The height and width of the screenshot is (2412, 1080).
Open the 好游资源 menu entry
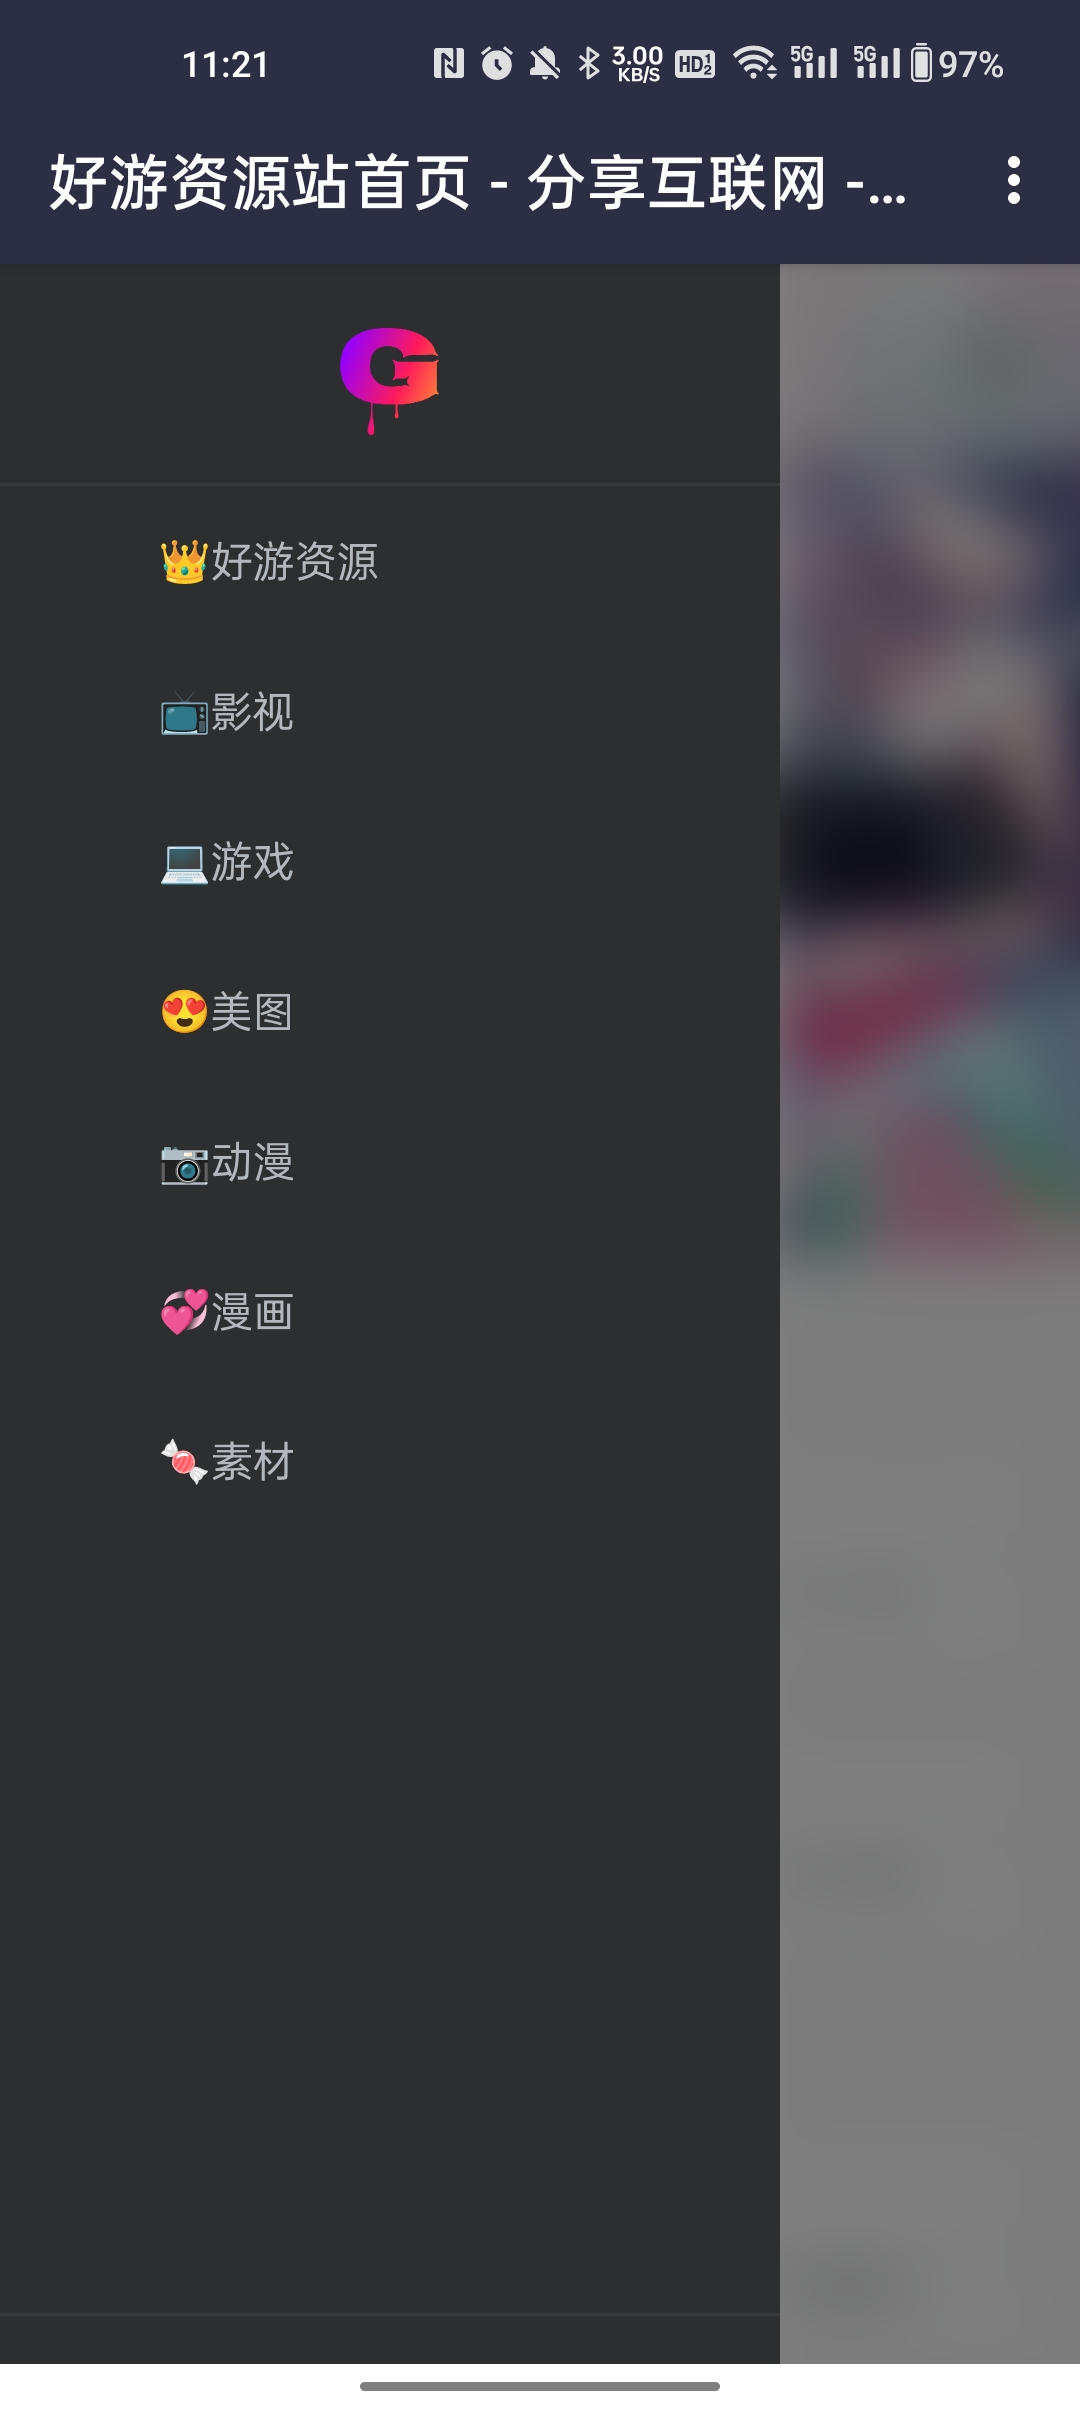pyautogui.click(x=389, y=562)
